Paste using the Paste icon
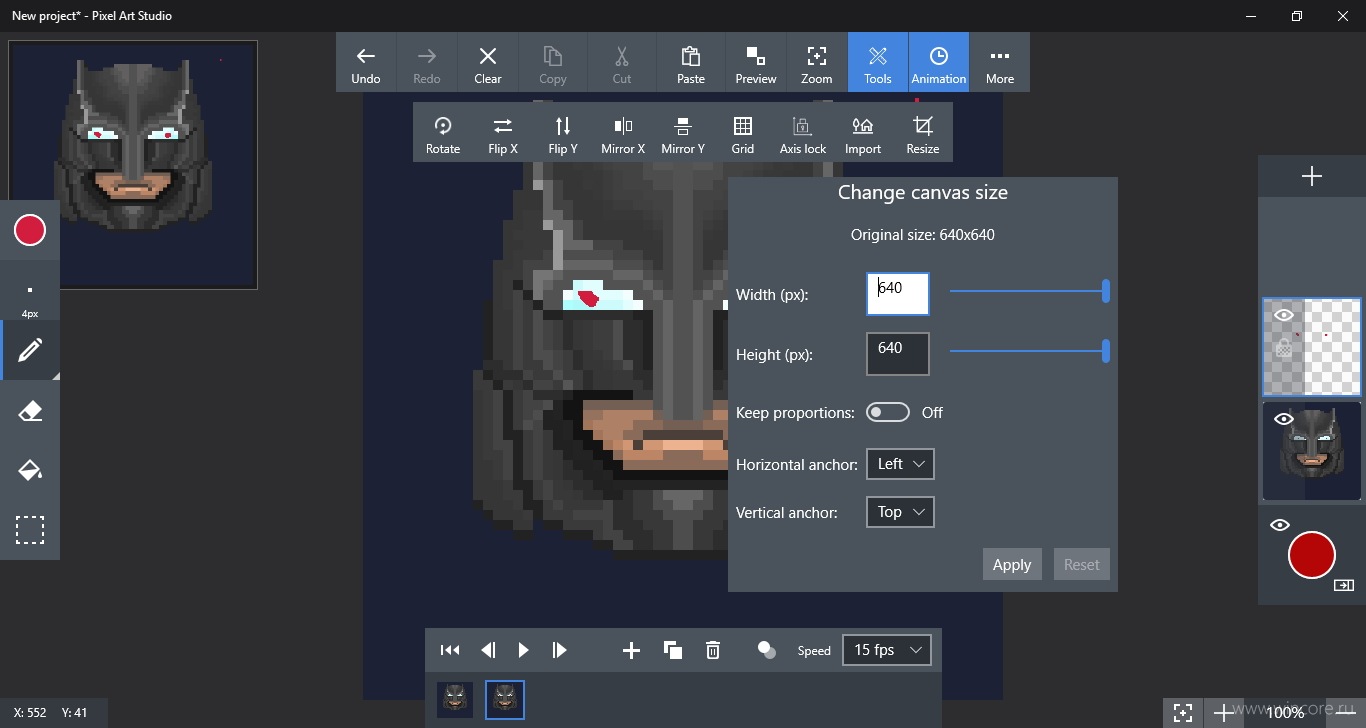The image size is (1366, 728). click(x=691, y=63)
